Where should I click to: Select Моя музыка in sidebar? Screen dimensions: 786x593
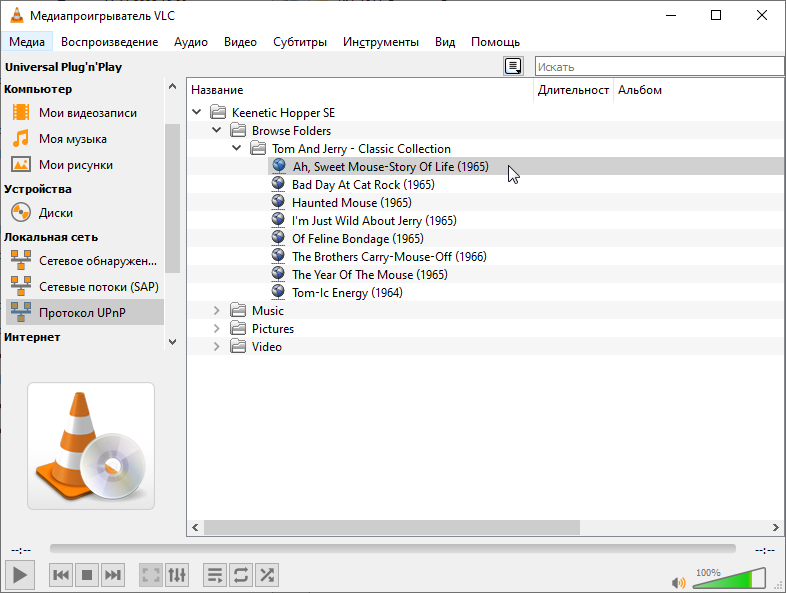(84, 138)
